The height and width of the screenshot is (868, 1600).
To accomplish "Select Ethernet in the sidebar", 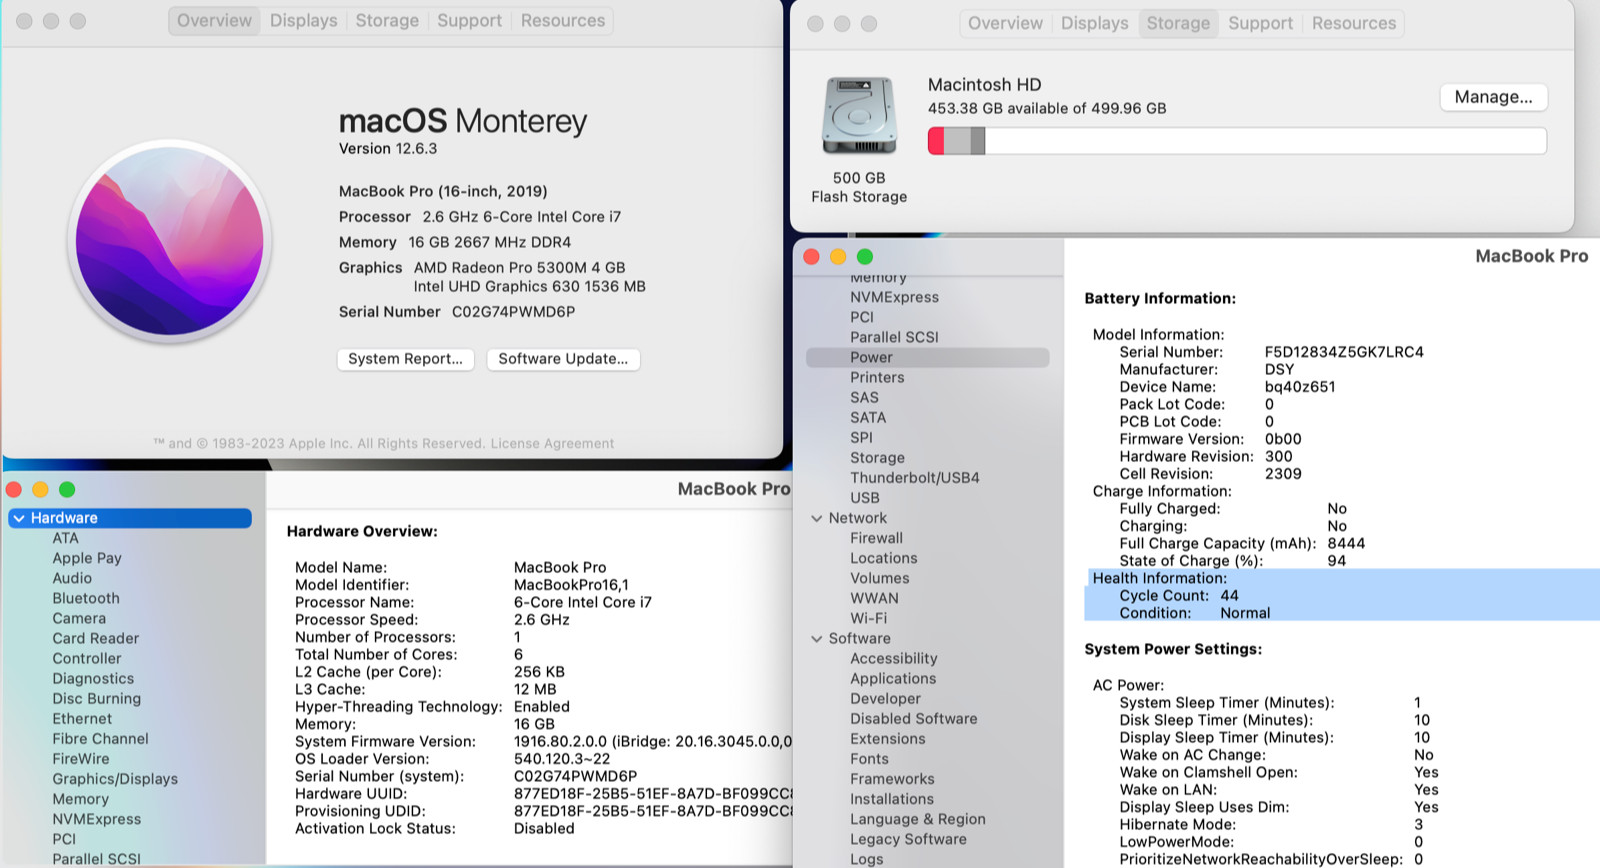I will tap(82, 718).
